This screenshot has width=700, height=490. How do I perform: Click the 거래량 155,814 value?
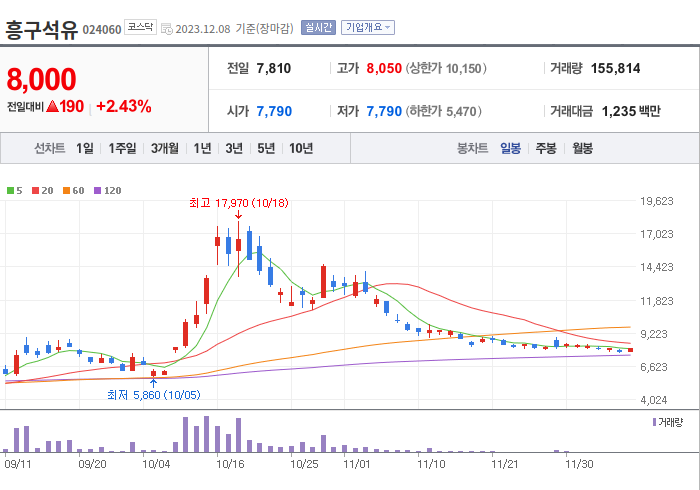coord(616,68)
